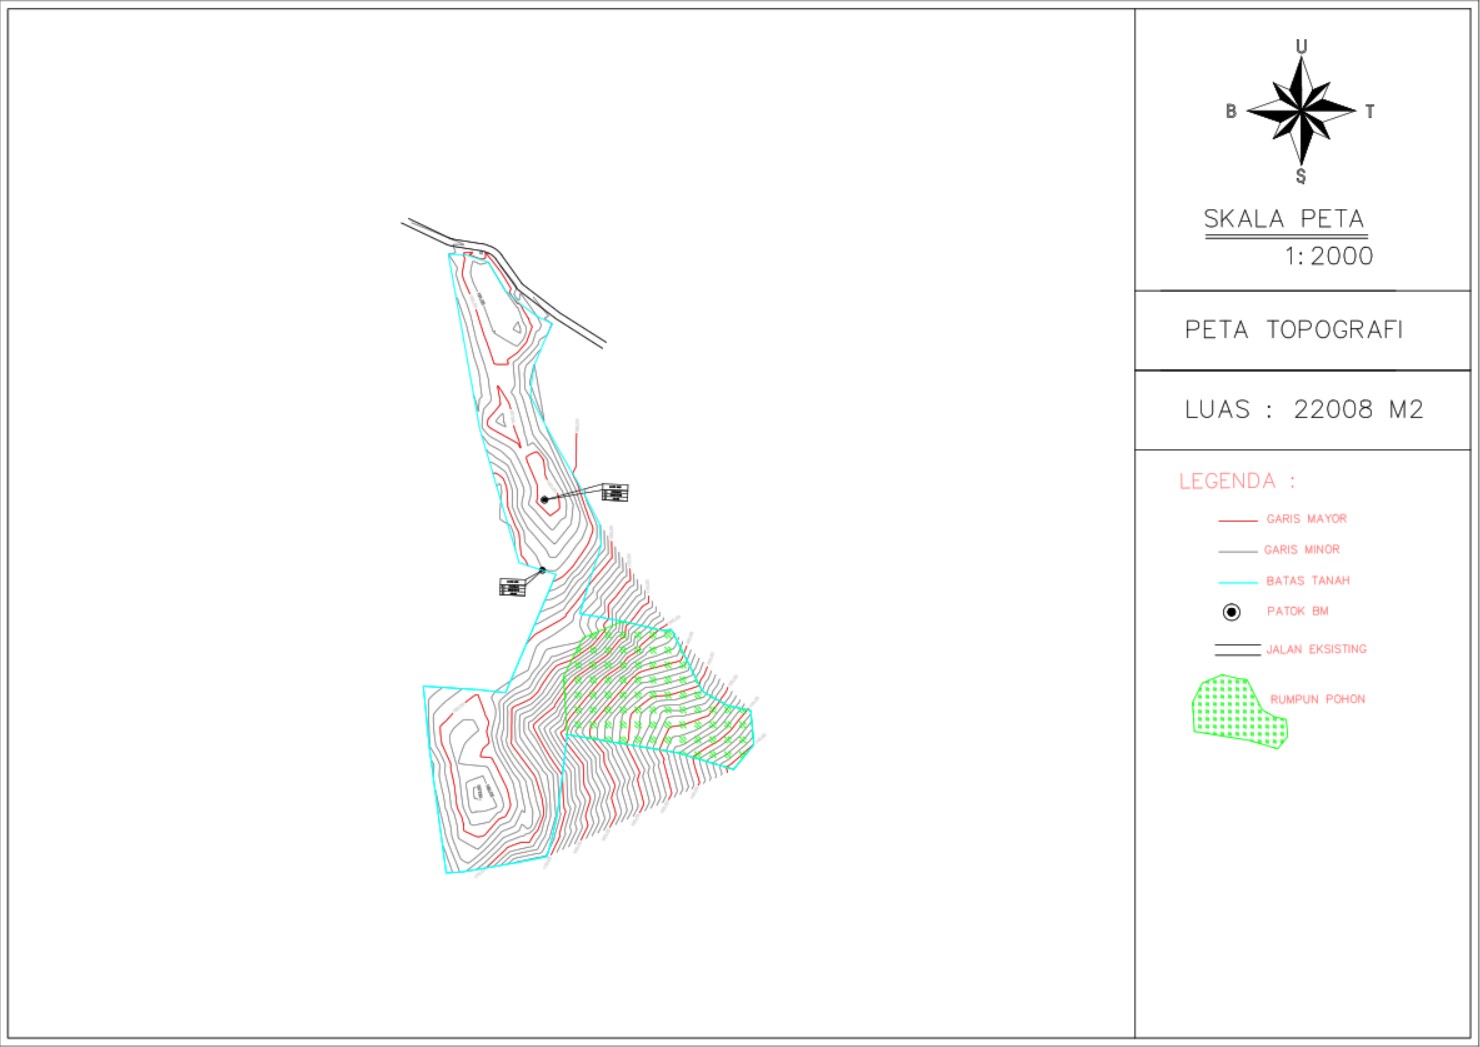This screenshot has width=1480, height=1047.
Task: Click the RUMPUN POHON legend label
Action: (1317, 700)
